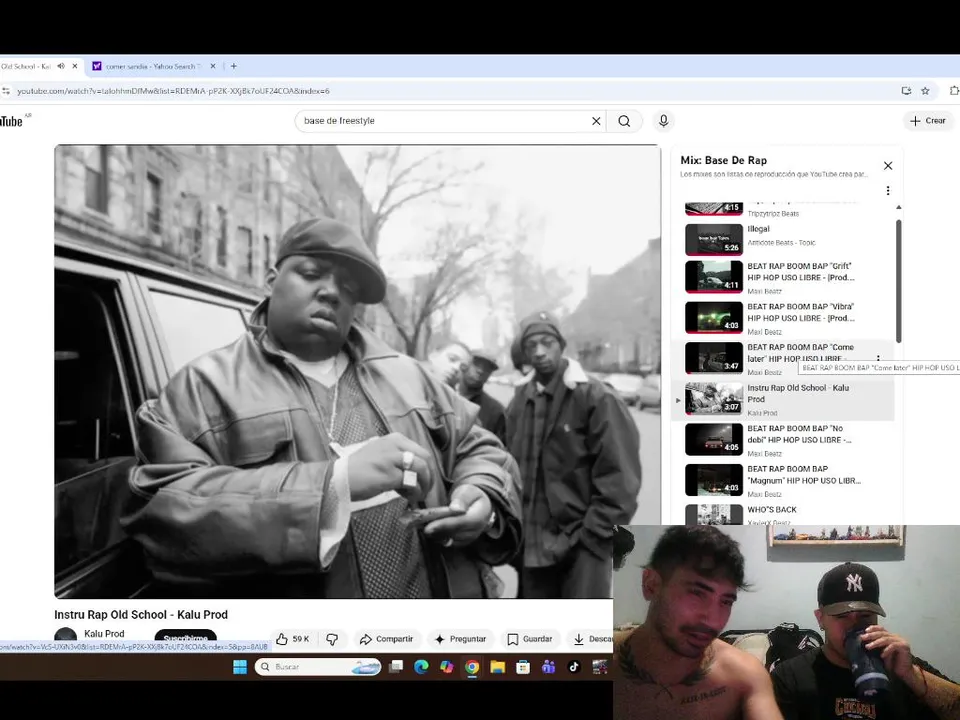Open the Windows Start menu
The height and width of the screenshot is (720, 960).
(240, 667)
